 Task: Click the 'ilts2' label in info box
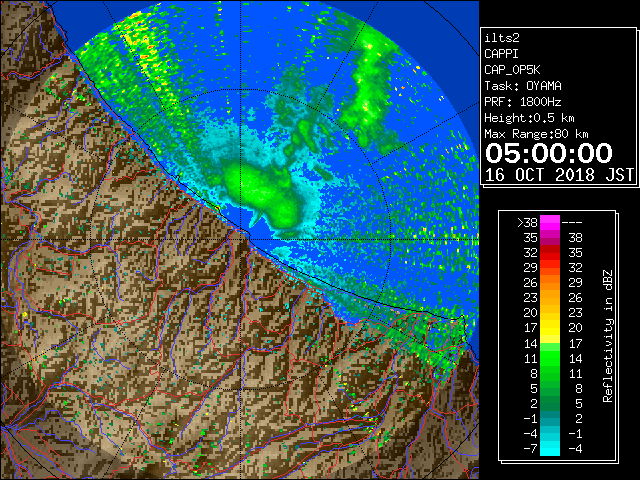point(502,38)
